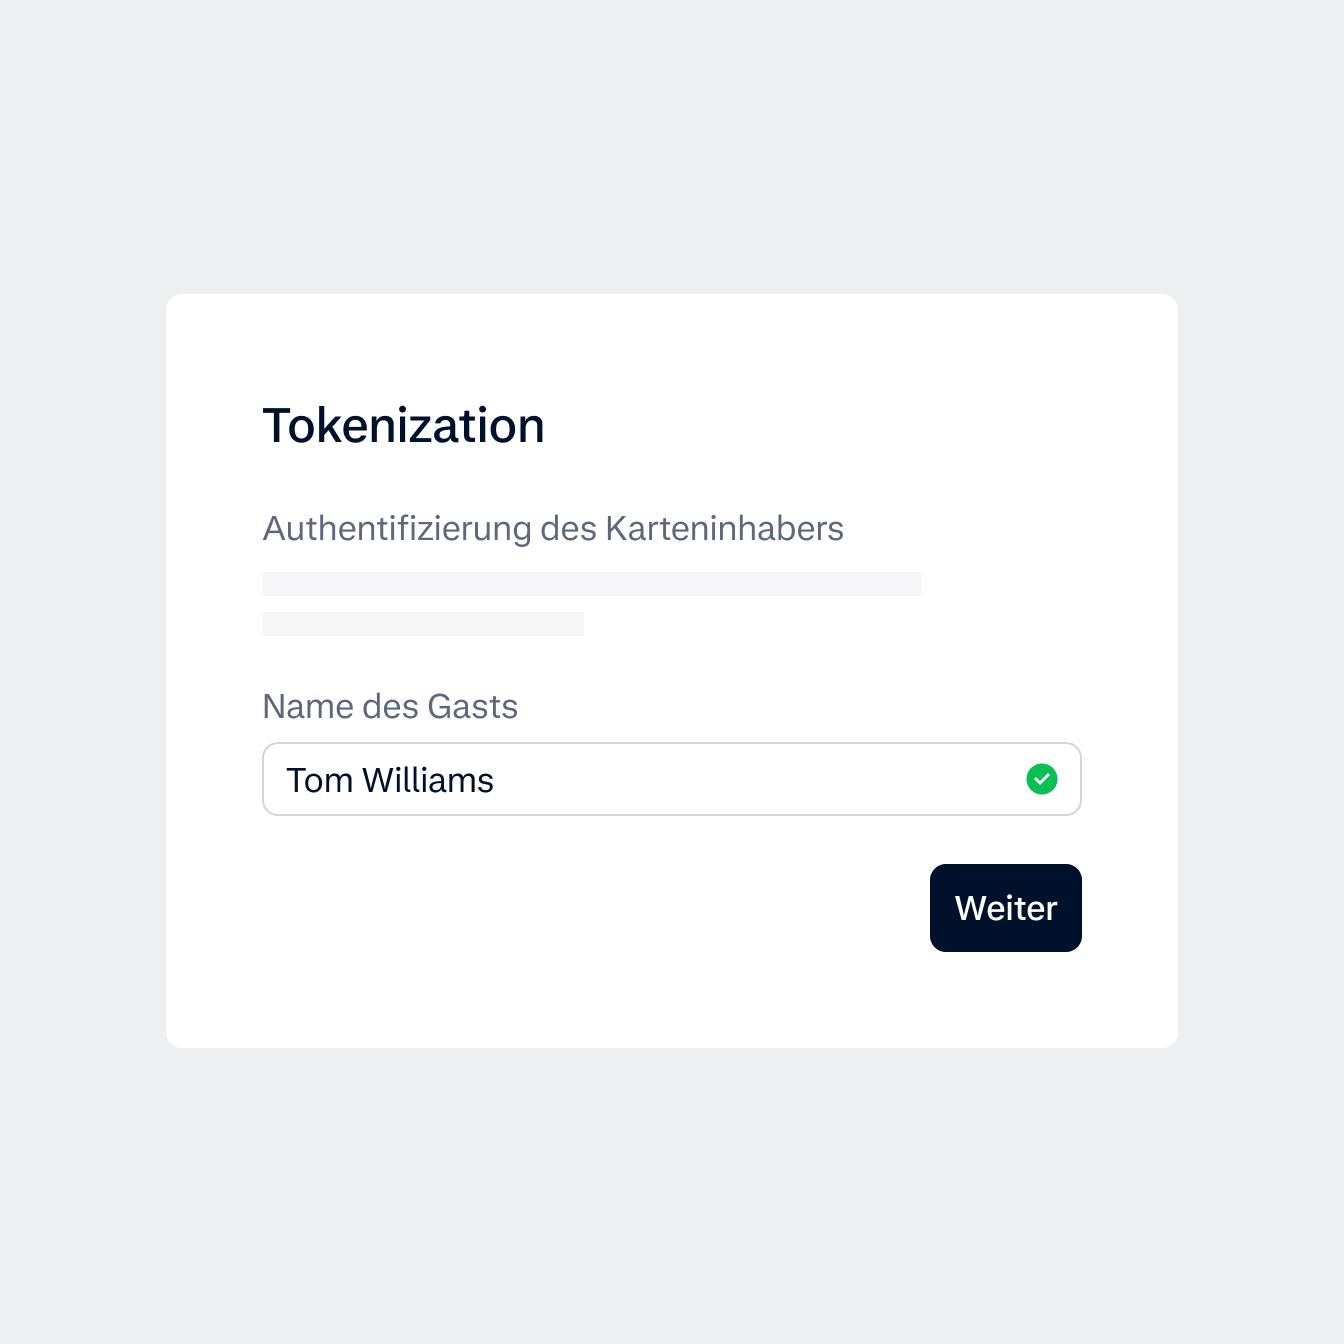Click empty space inside the guest name field

(760, 780)
